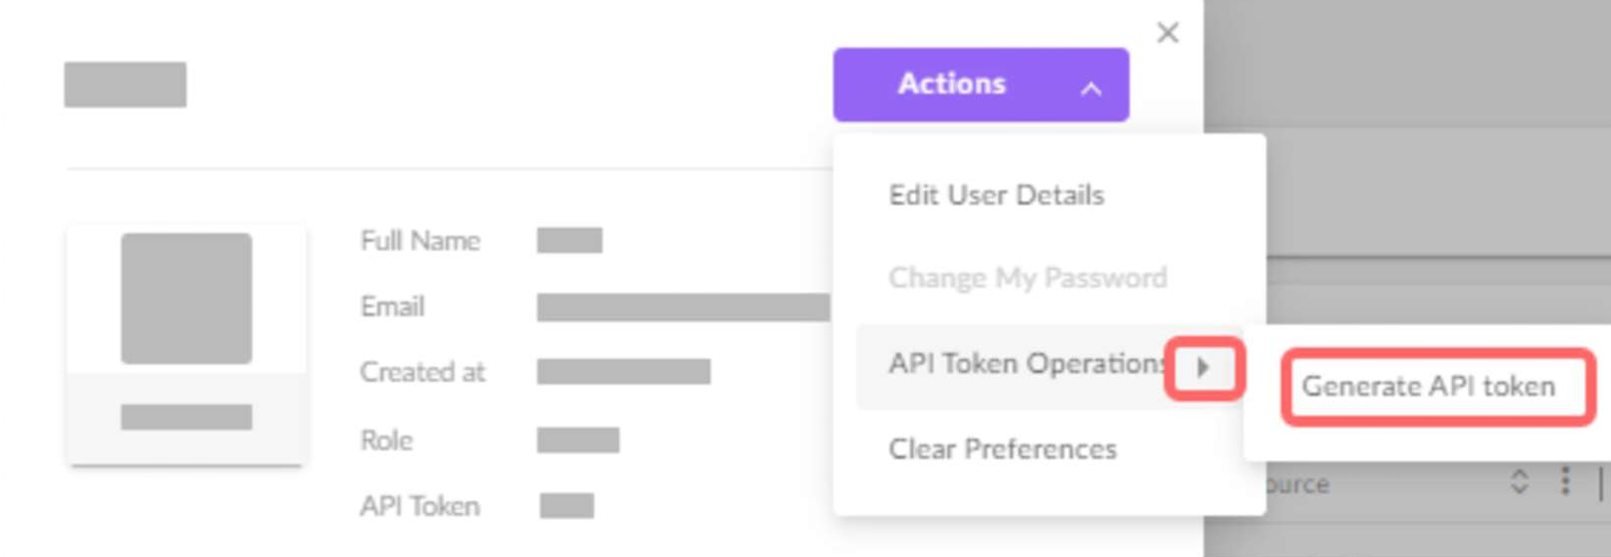Choose Change My Password
Image resolution: width=1611 pixels, height=557 pixels.
(1027, 277)
